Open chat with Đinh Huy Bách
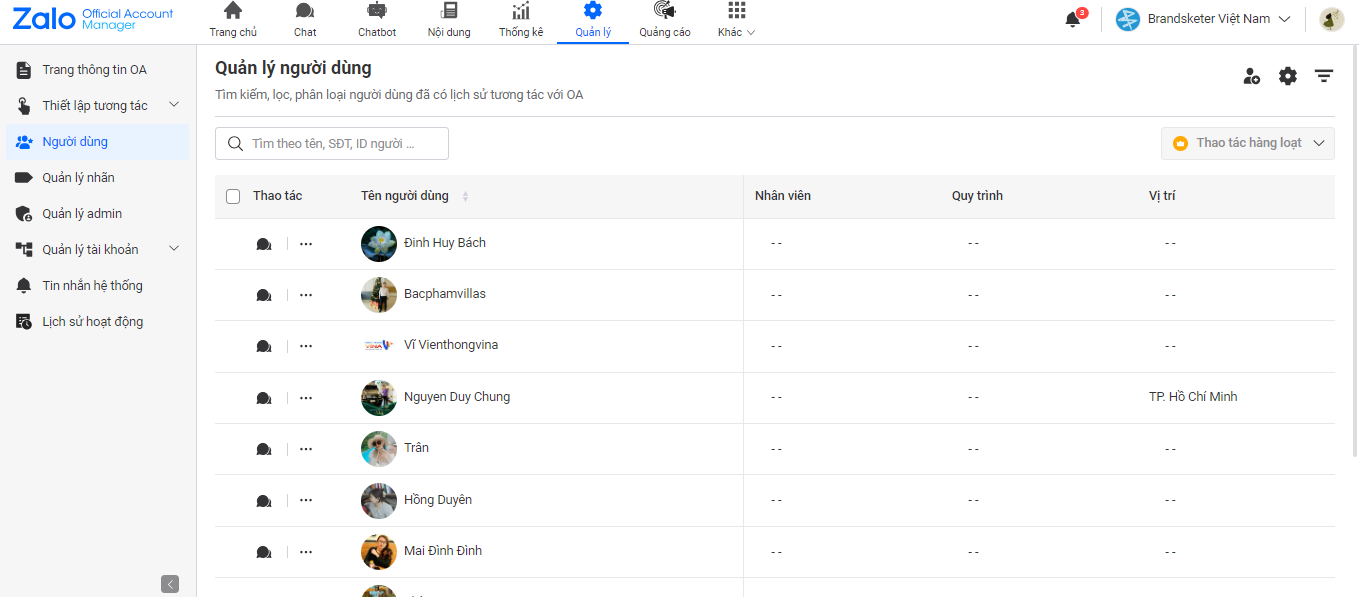This screenshot has width=1359, height=597. (x=264, y=244)
